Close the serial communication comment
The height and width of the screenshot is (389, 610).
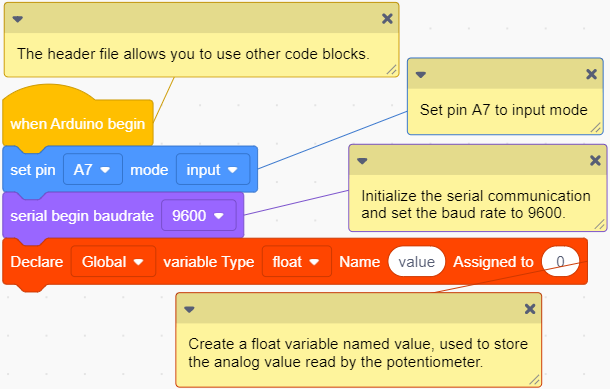[595, 160]
